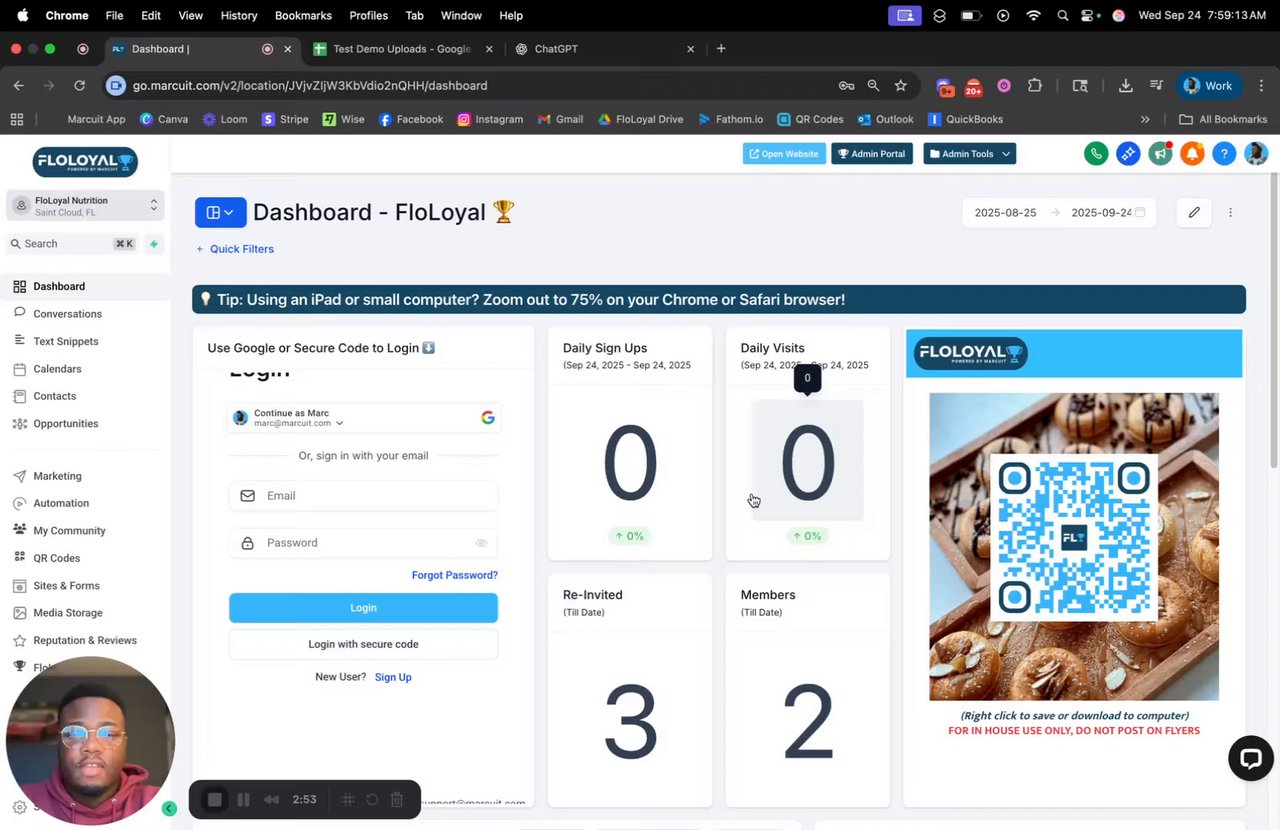This screenshot has height=830, width=1280.
Task: Show the password with the eye icon
Action: coord(481,543)
